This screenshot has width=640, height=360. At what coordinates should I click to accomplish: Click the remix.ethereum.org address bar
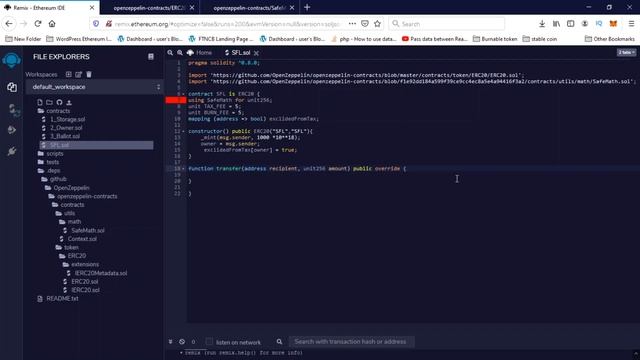227,24
